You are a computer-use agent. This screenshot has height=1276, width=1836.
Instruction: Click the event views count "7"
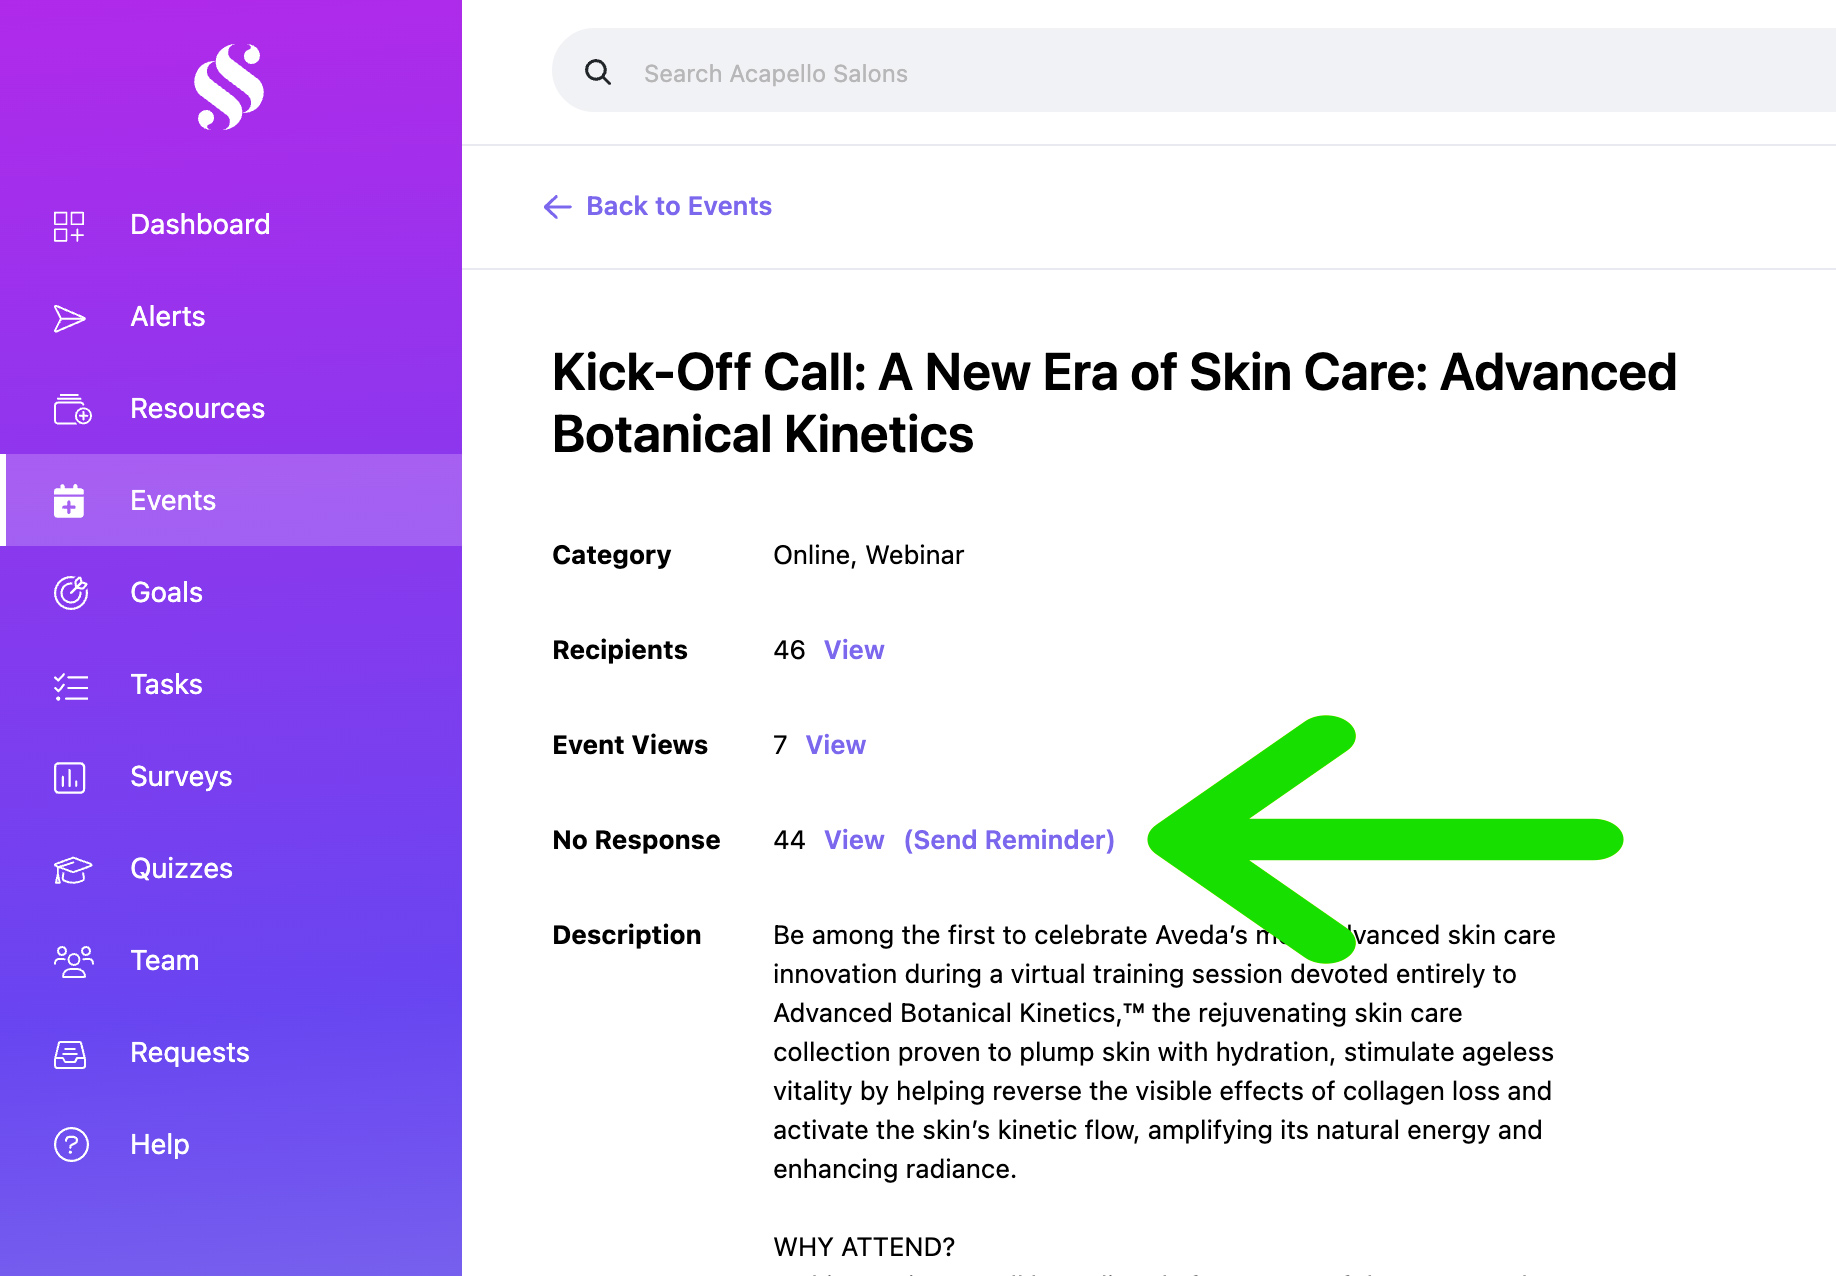tap(780, 745)
